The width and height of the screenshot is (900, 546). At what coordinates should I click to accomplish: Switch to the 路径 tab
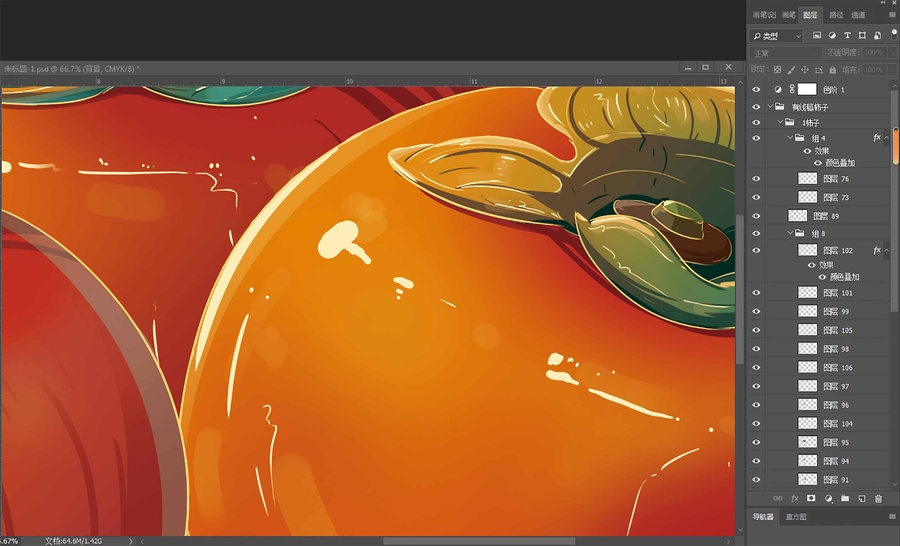[836, 15]
